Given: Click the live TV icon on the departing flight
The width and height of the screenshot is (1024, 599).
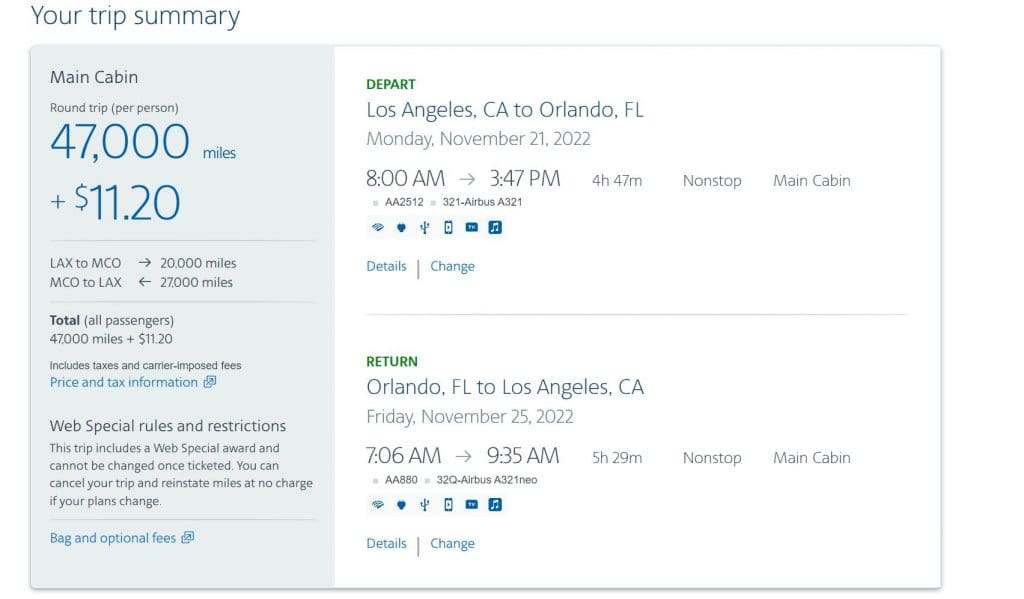Looking at the screenshot, I should [472, 227].
